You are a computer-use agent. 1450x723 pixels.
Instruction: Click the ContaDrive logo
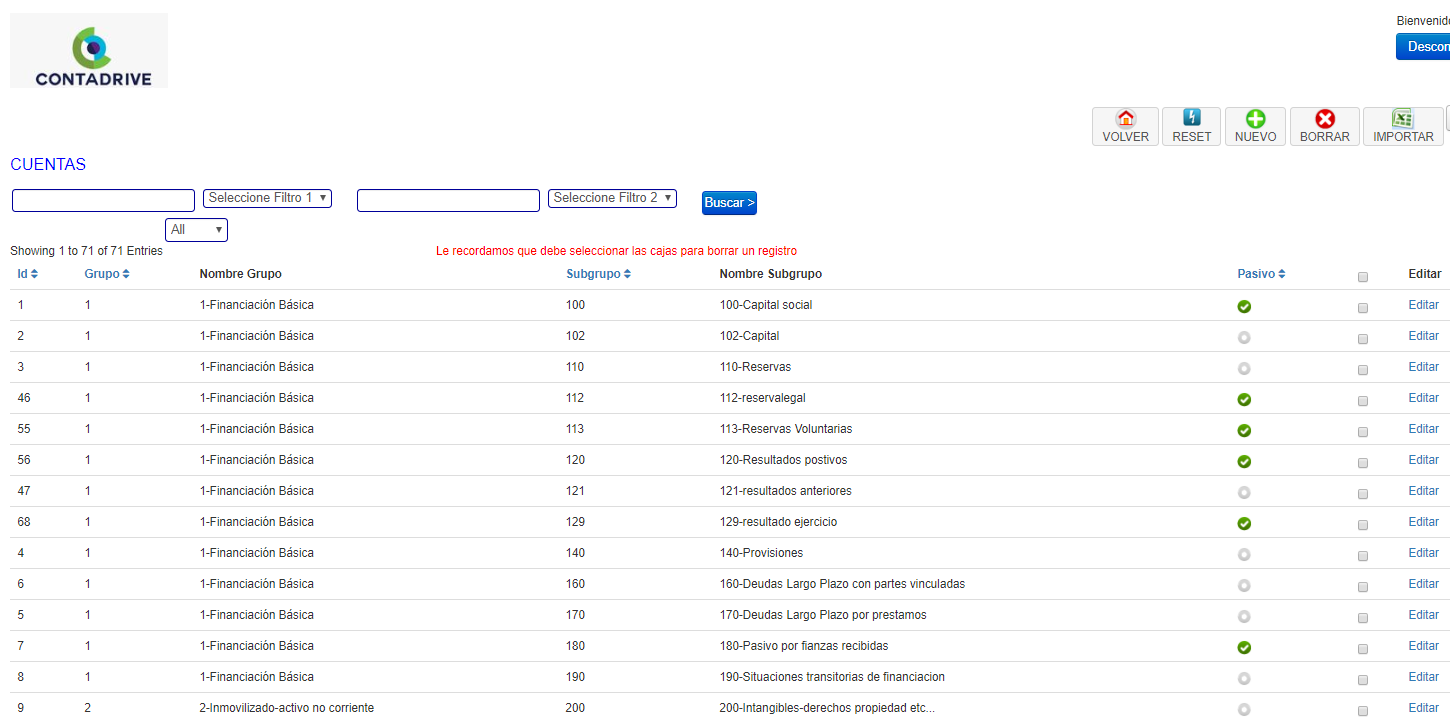pyautogui.click(x=89, y=51)
